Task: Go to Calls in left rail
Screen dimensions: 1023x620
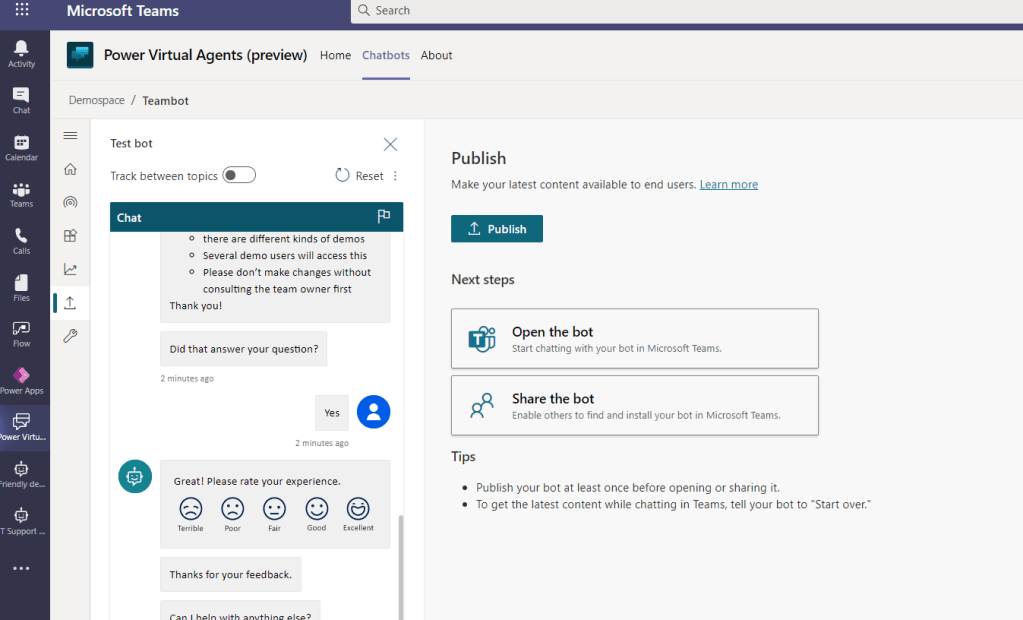Action: click(21, 240)
